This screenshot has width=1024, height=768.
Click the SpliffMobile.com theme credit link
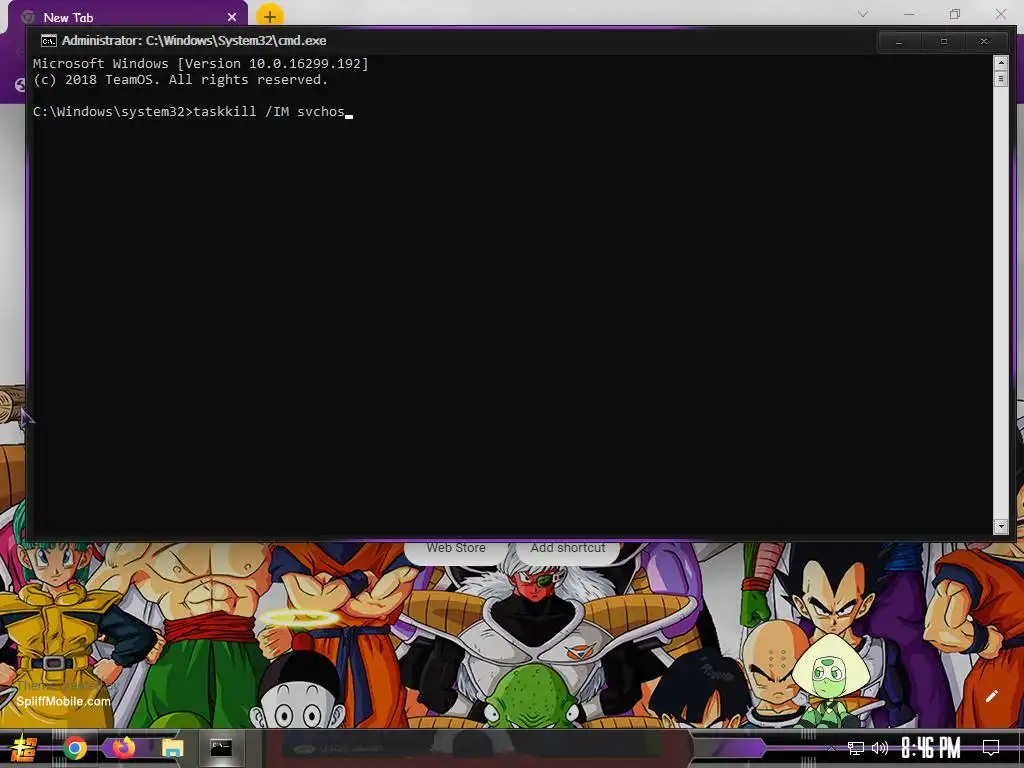(63, 701)
